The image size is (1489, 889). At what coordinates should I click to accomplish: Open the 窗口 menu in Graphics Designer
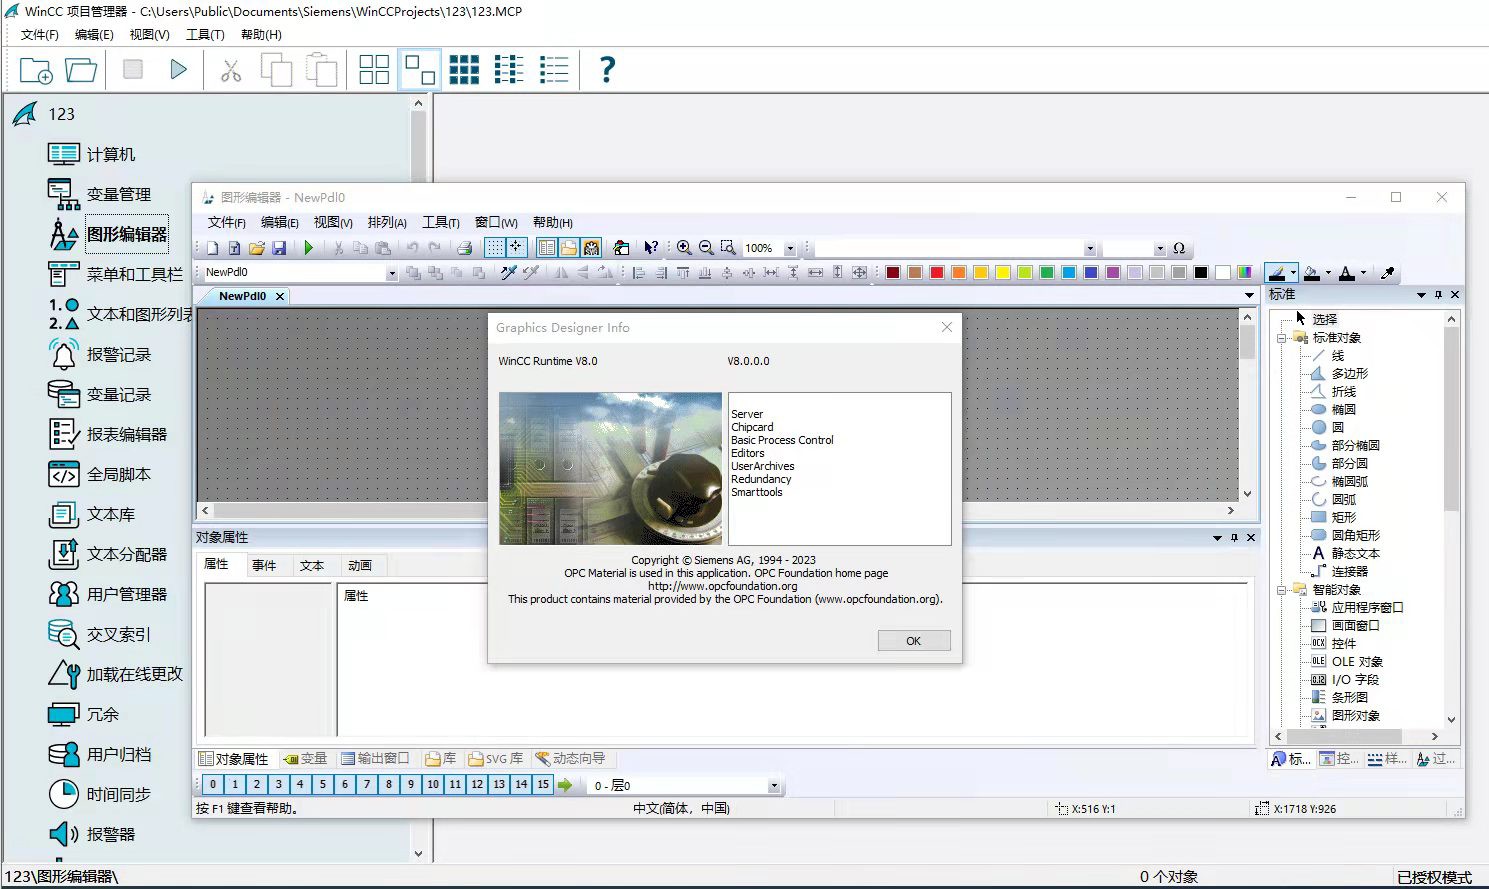(496, 222)
